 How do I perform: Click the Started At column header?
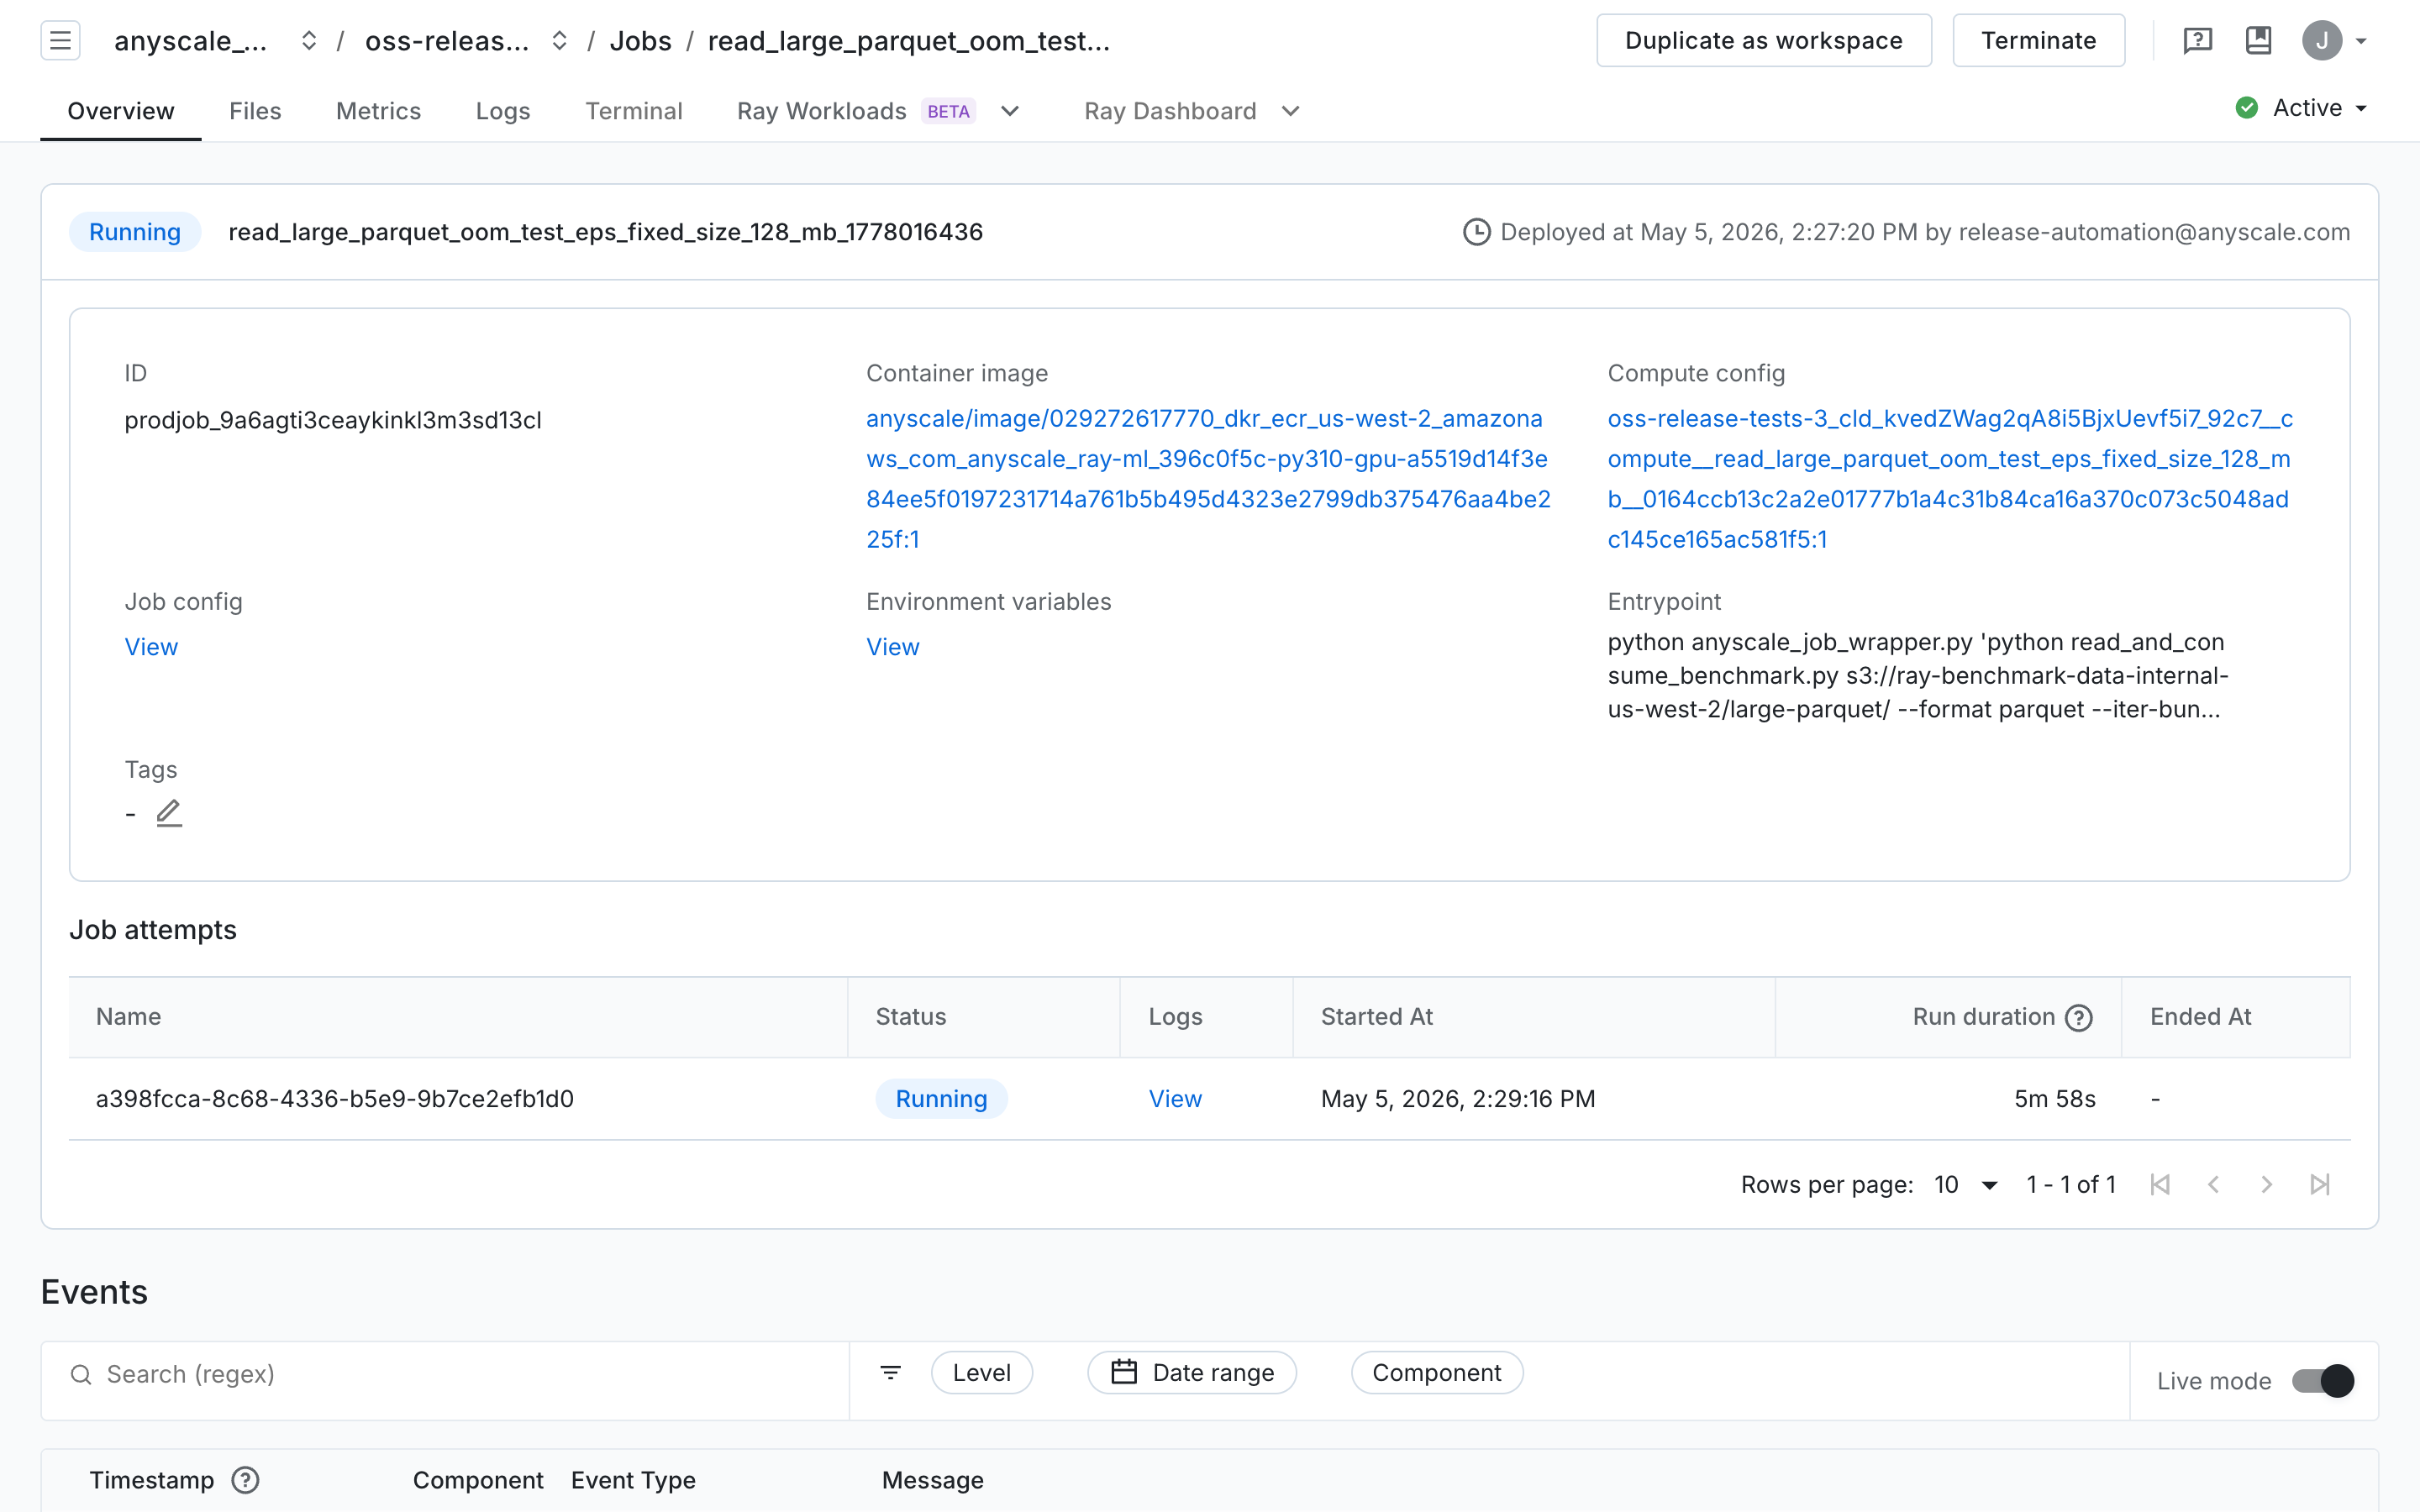pos(1376,1017)
